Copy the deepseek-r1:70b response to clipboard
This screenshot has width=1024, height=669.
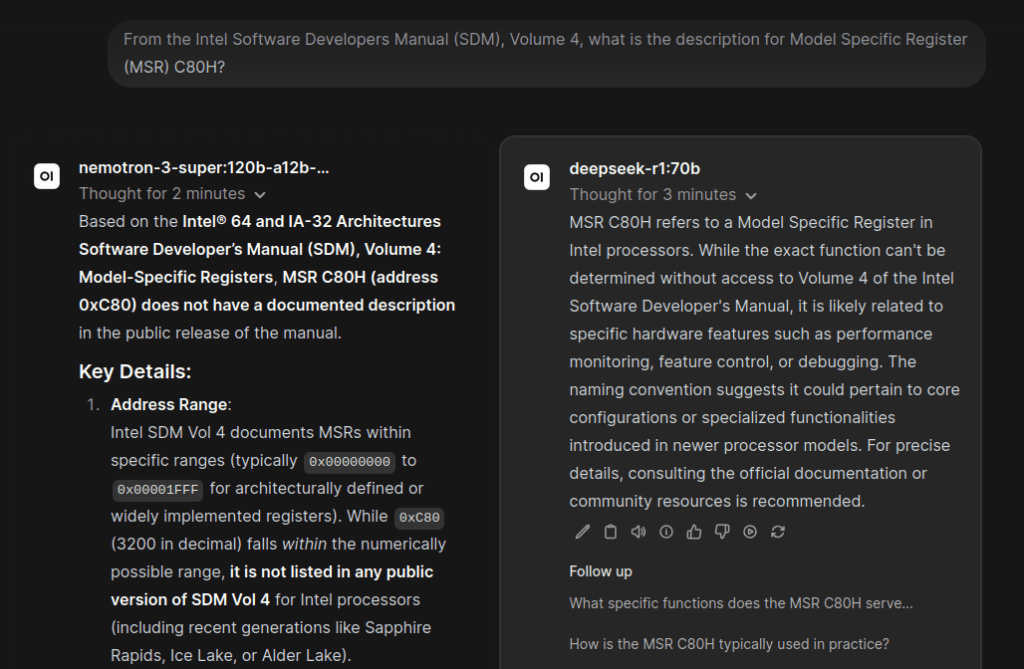pos(610,532)
